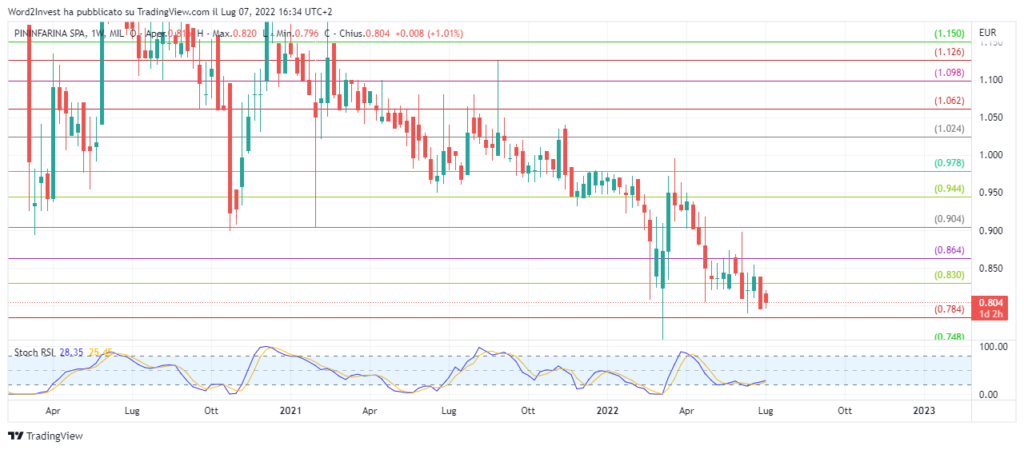Select the (0.944) level label

click(x=948, y=188)
